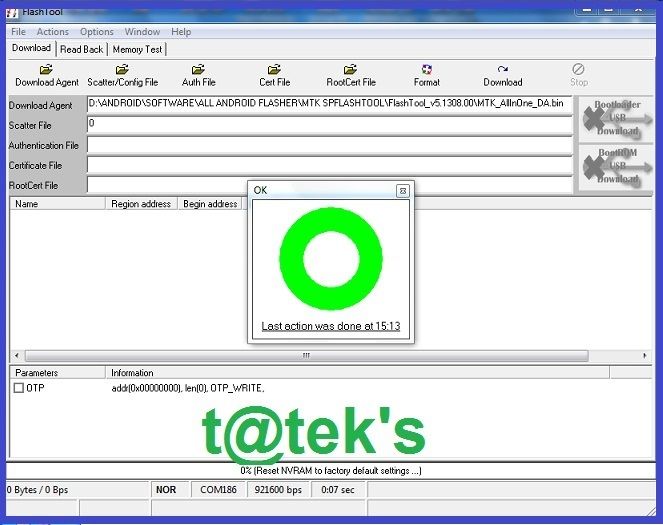
Task: Close the OK dialog popup
Action: click(402, 190)
